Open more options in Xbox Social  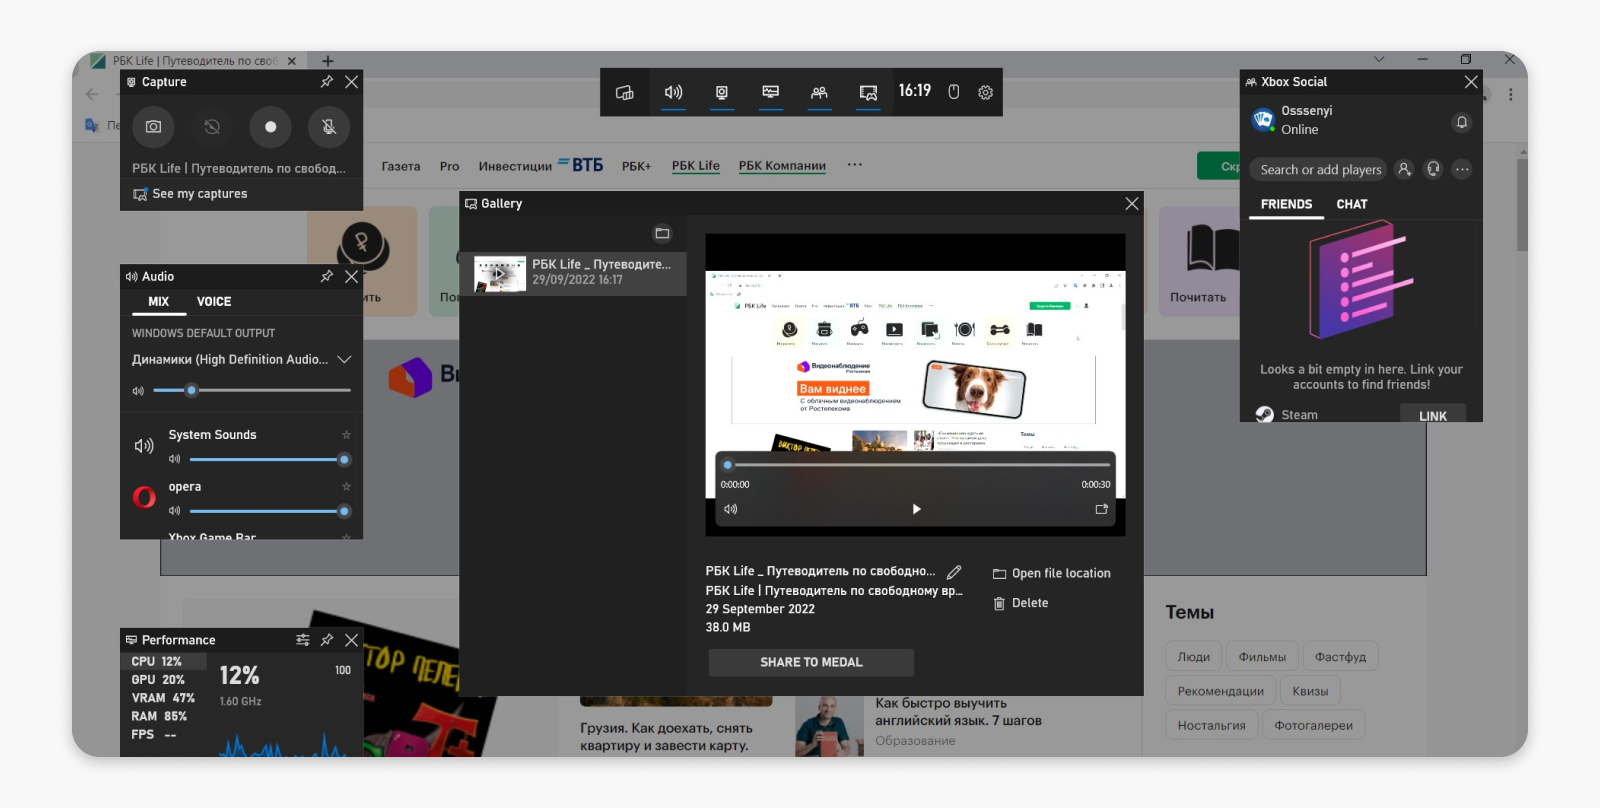click(1462, 169)
